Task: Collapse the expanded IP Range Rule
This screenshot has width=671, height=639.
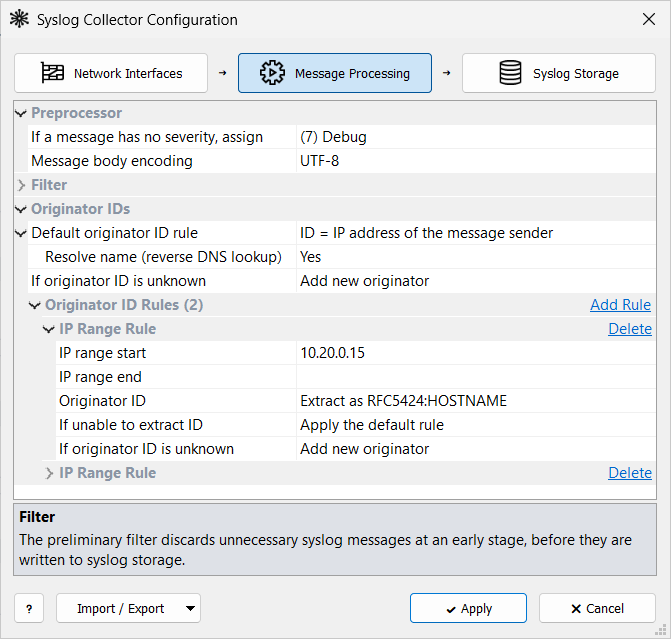Action: (x=49, y=329)
